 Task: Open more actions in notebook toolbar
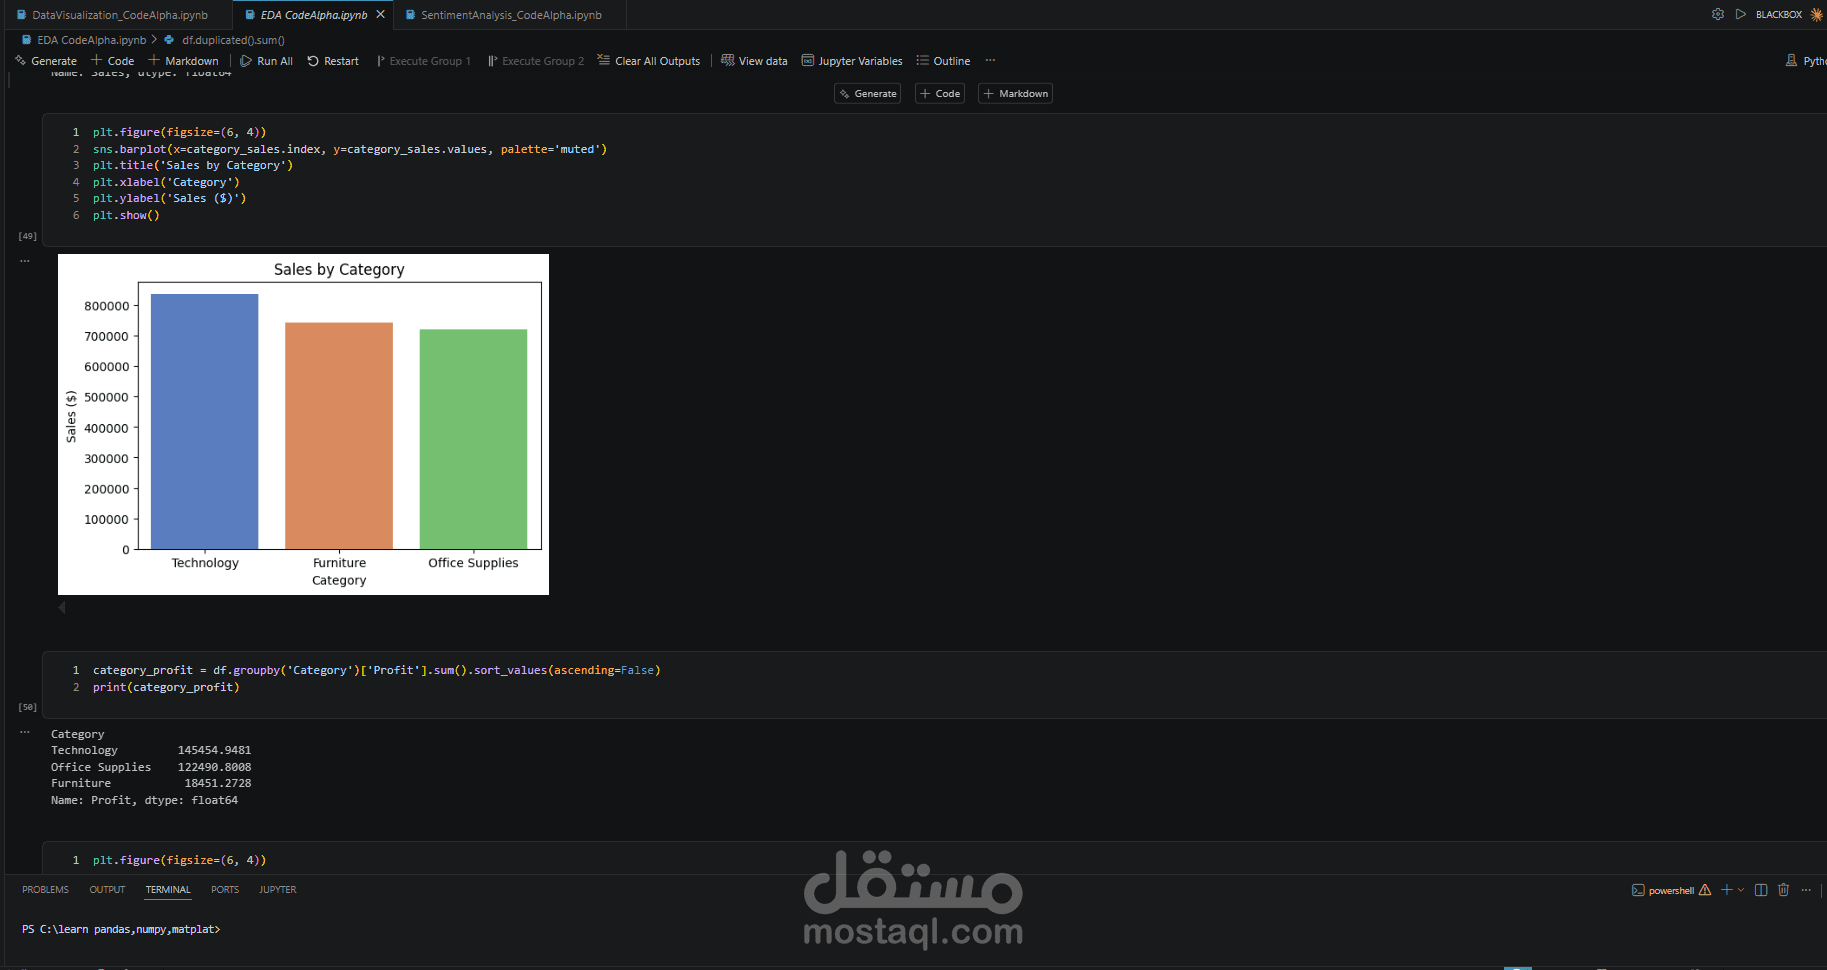(990, 60)
